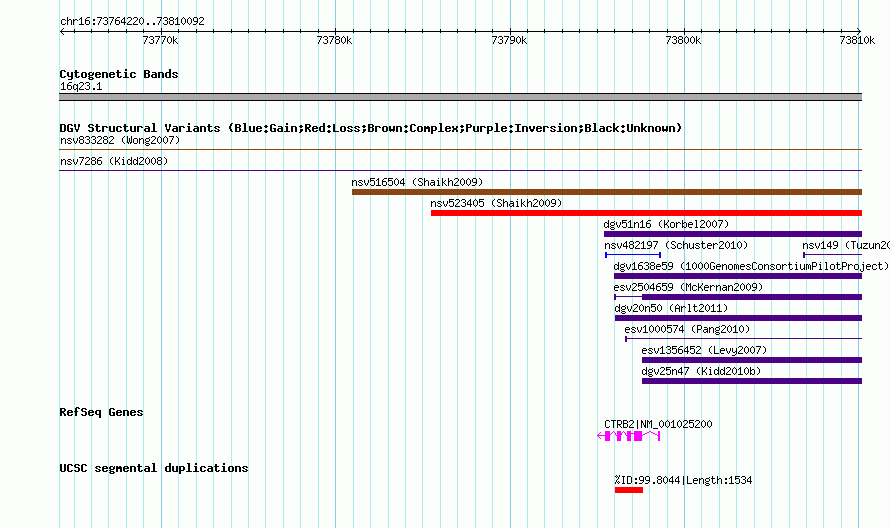Click the dgv25n47 (Kidd2010b) text label
Image resolution: width=890 pixels, height=528 pixels.
[x=701, y=371]
